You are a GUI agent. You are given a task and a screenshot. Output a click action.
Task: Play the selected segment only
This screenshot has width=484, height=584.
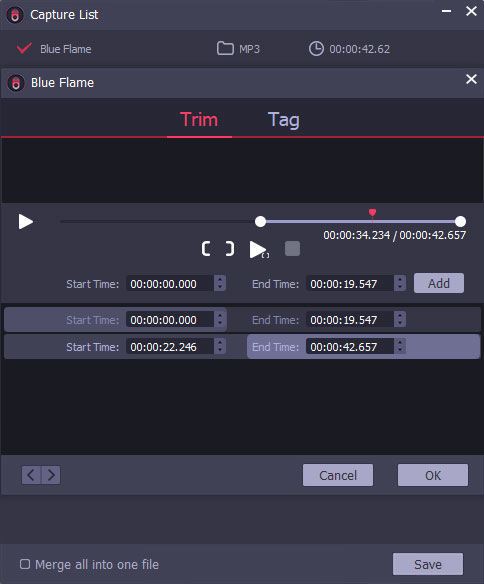259,249
